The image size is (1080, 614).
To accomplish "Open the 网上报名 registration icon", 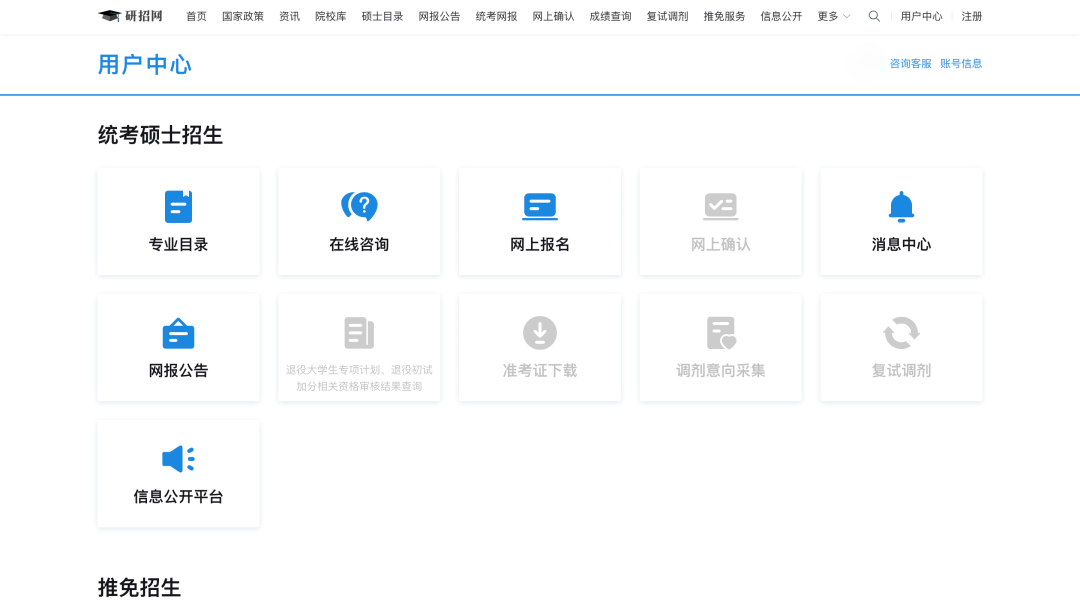I will (540, 207).
